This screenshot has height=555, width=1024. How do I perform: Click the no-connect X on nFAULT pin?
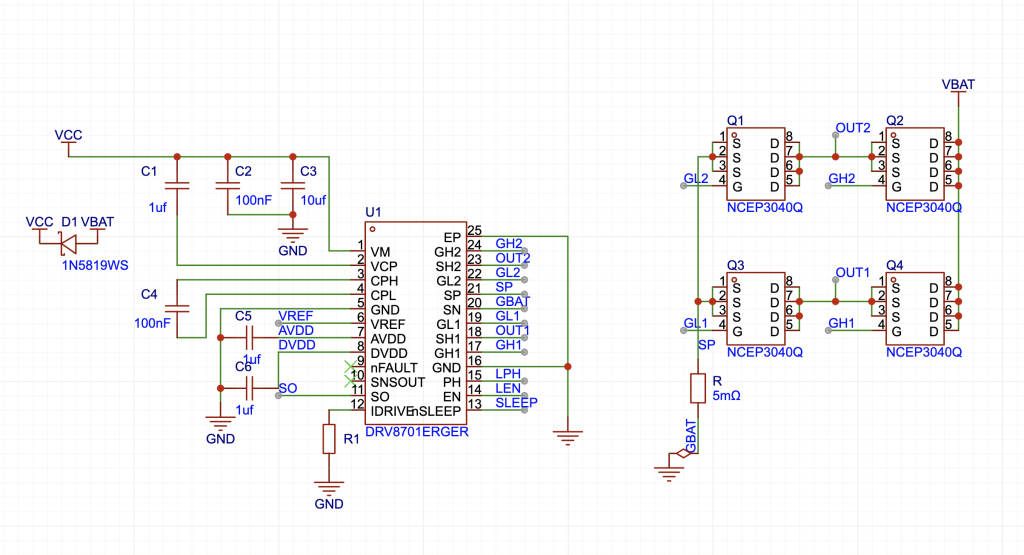349,367
